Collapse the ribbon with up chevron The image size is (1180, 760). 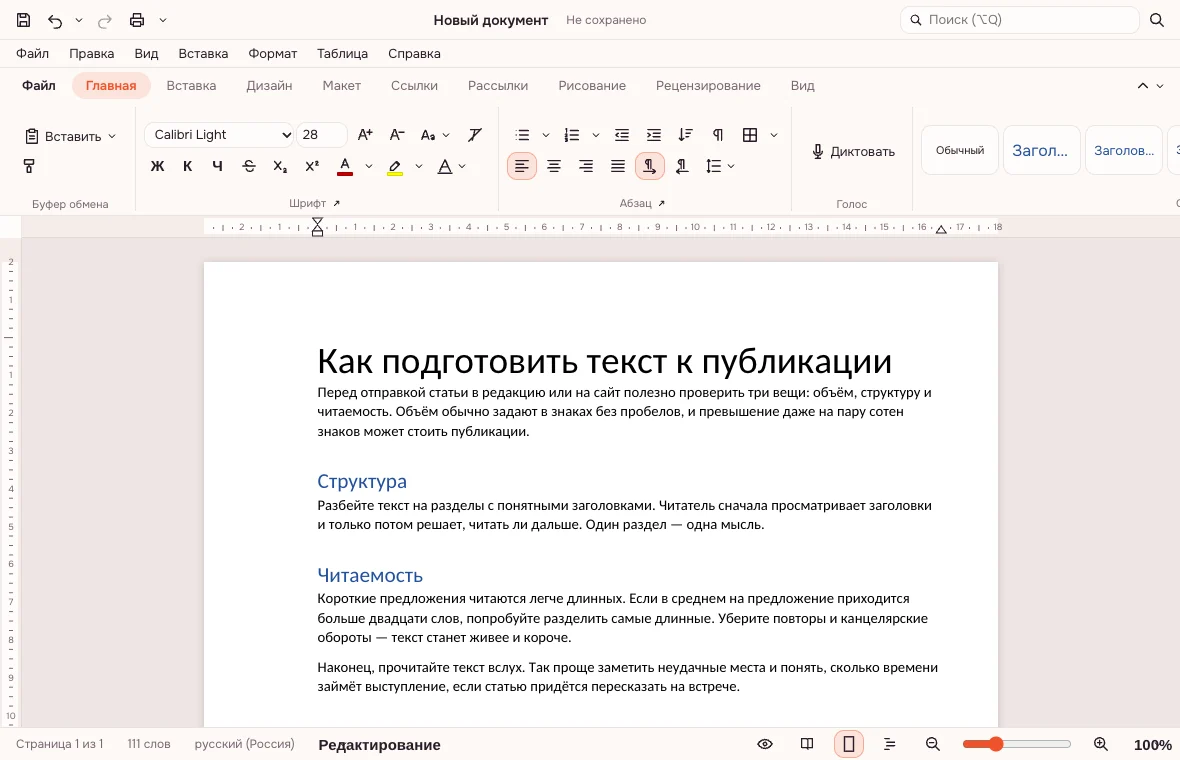coord(1142,86)
